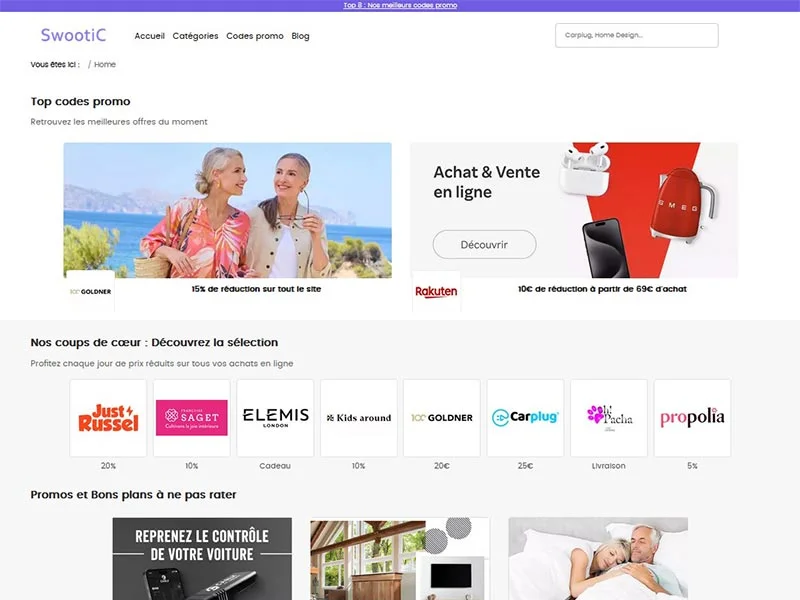Select the Le Pacha logo tile

click(609, 418)
